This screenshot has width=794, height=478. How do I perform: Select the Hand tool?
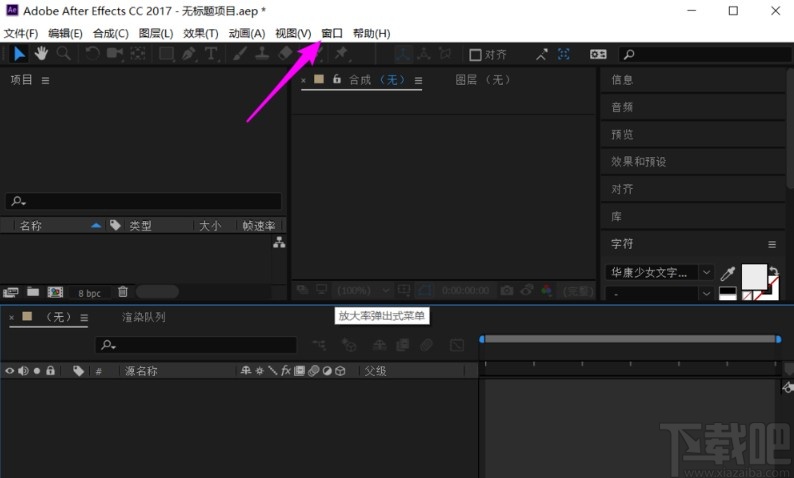click(41, 53)
